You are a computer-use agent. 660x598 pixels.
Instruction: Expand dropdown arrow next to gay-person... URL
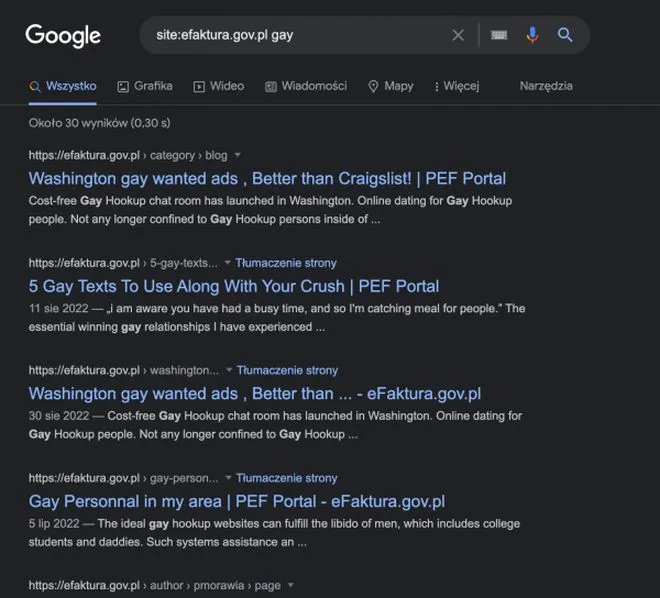tap(229, 478)
